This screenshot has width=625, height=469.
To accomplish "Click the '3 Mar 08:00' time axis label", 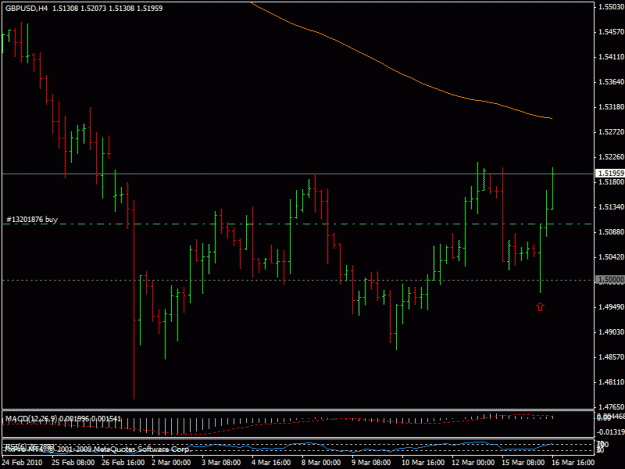I will (x=221, y=462).
